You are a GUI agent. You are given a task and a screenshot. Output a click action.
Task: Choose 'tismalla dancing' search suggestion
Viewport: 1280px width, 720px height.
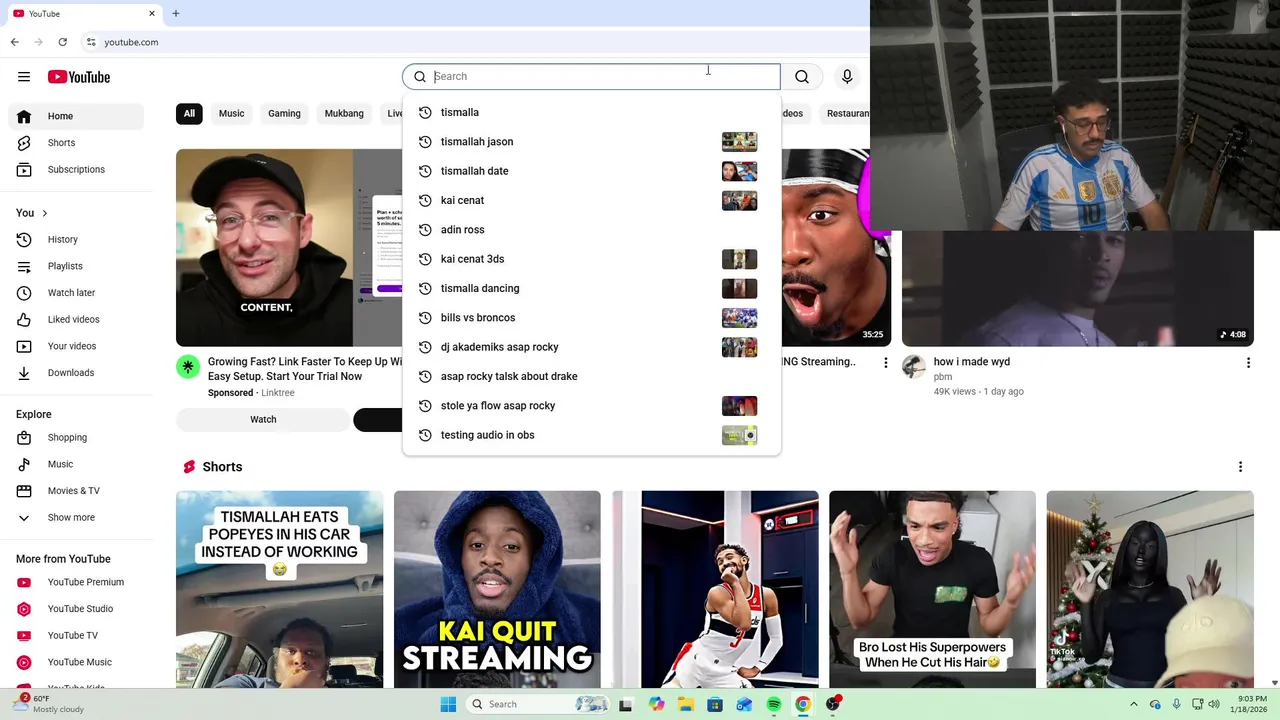pos(591,289)
